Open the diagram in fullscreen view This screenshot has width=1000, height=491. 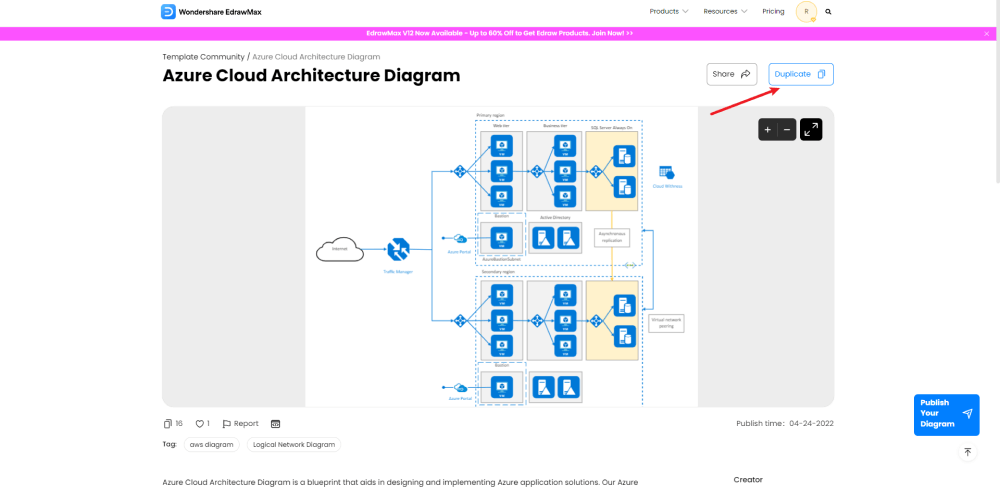click(811, 129)
